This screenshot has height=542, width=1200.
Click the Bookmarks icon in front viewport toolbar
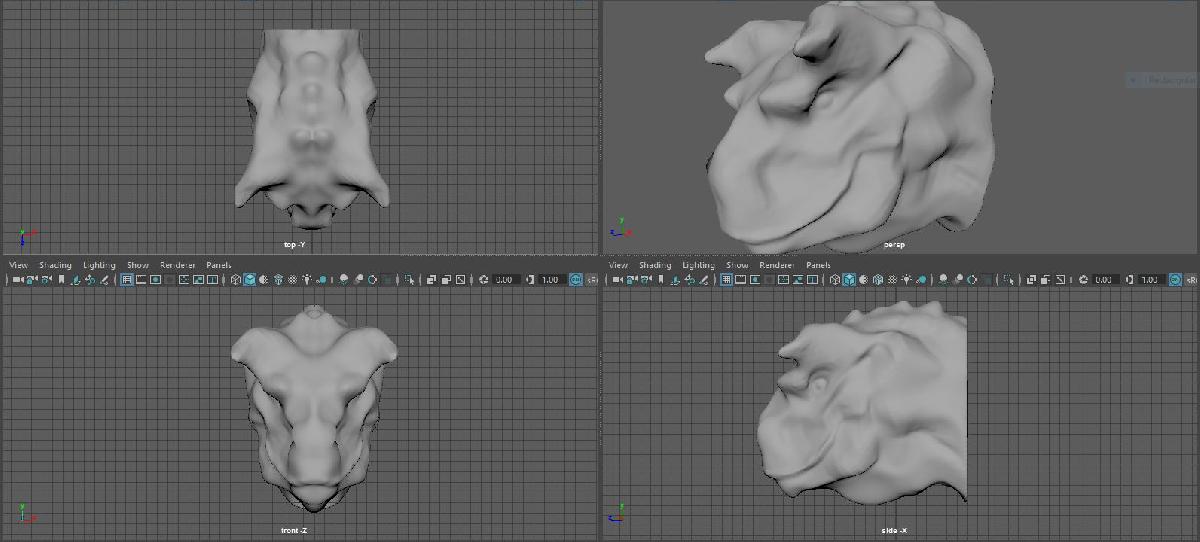coord(61,279)
